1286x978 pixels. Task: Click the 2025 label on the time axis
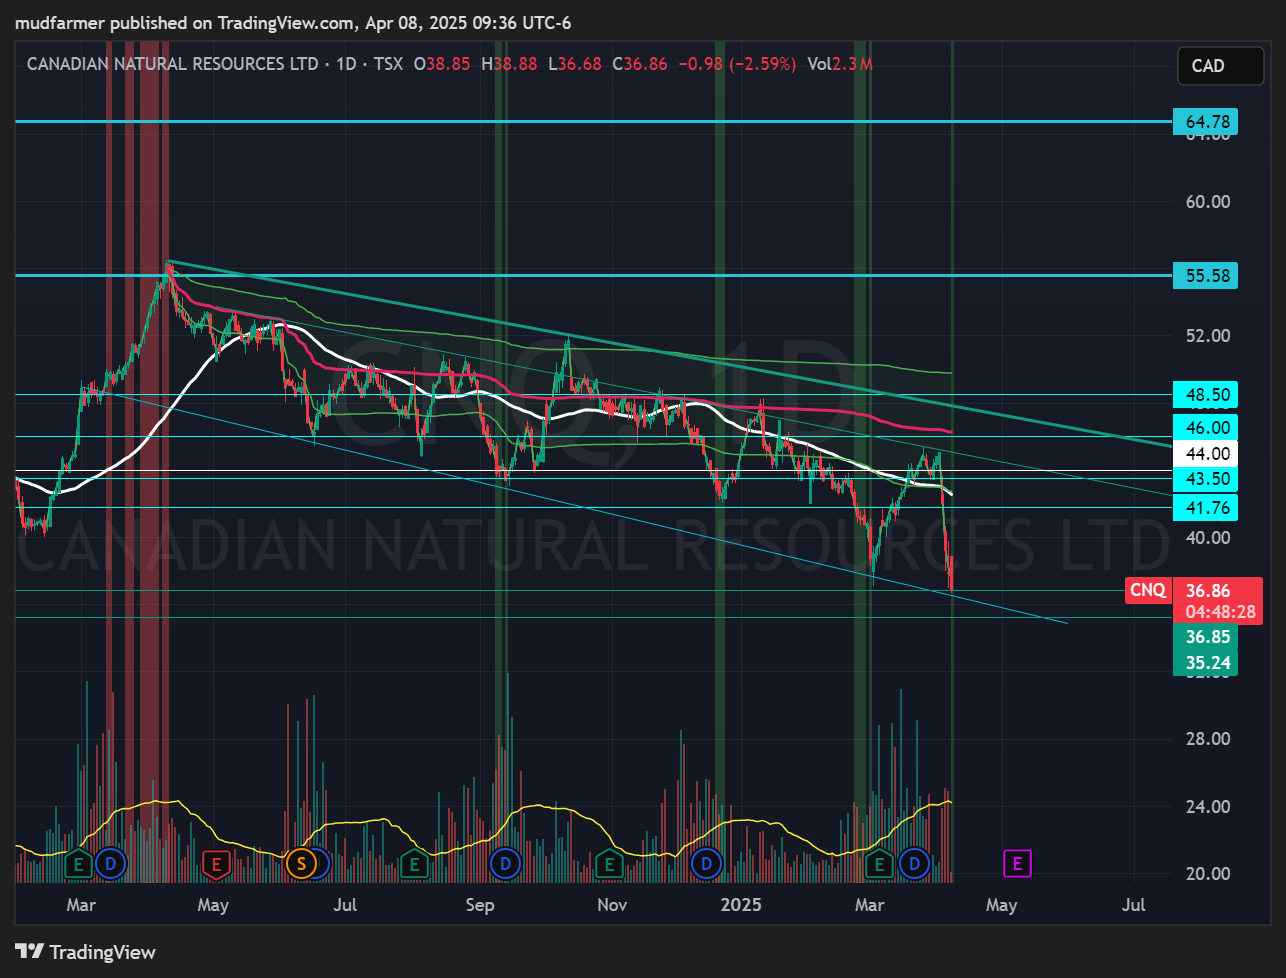point(743,905)
